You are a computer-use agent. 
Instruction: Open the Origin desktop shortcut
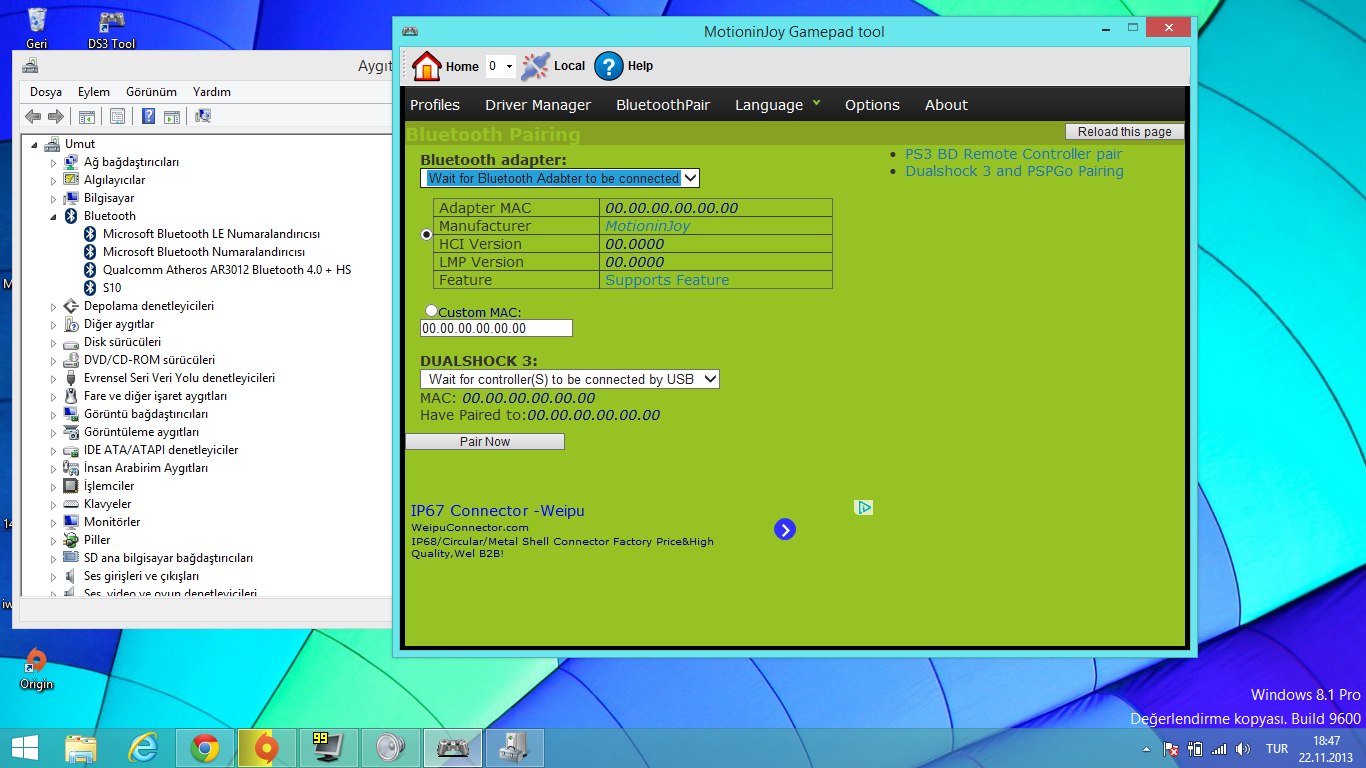[x=37, y=668]
